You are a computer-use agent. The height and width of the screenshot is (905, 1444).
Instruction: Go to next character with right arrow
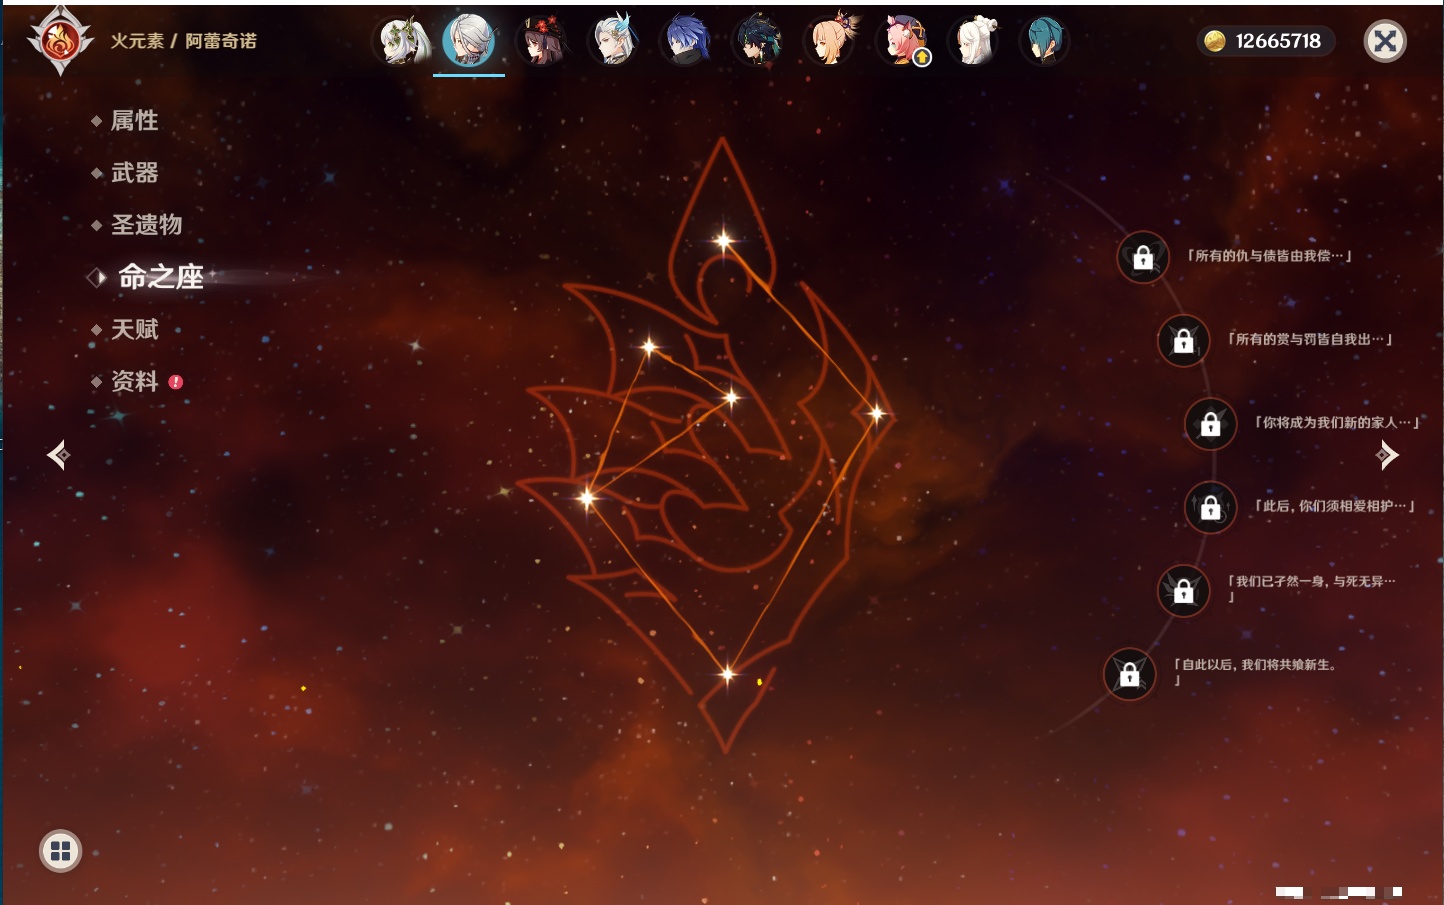tap(1387, 456)
